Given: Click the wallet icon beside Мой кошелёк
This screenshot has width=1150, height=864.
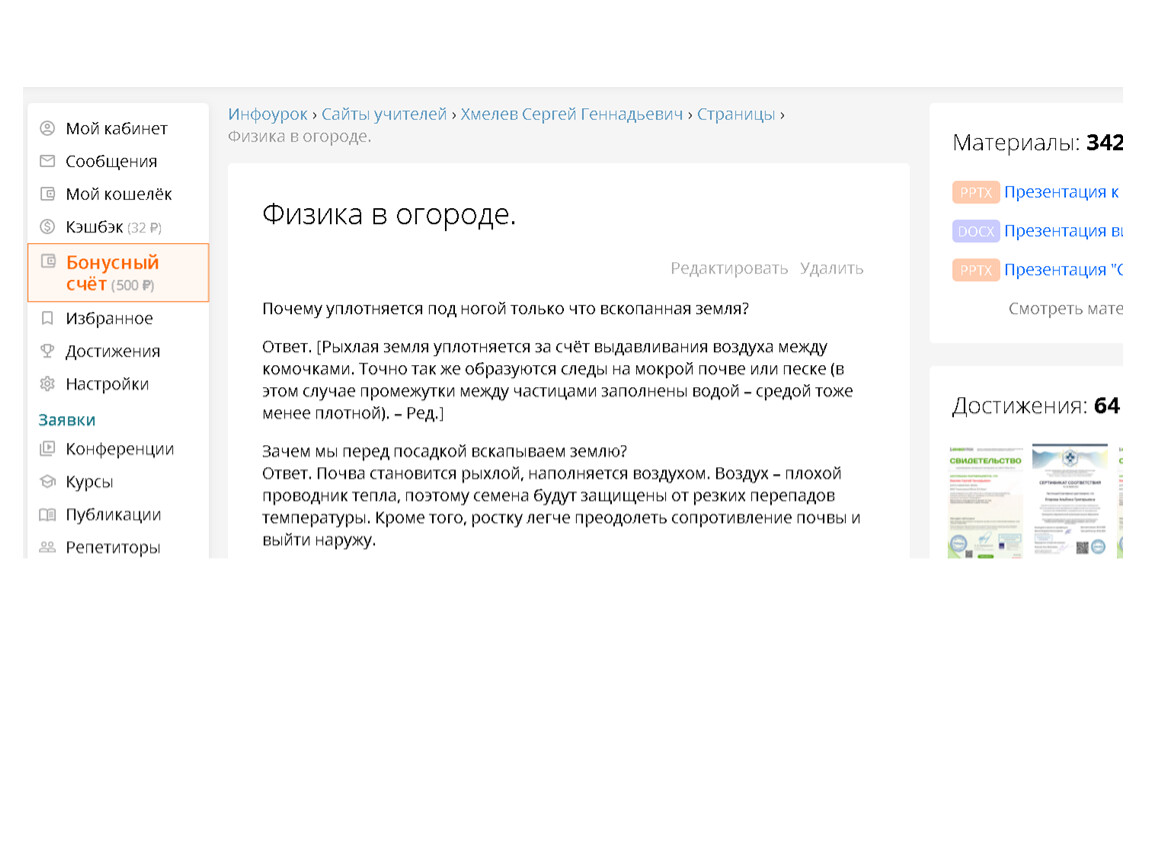Looking at the screenshot, I should pyautogui.click(x=47, y=194).
